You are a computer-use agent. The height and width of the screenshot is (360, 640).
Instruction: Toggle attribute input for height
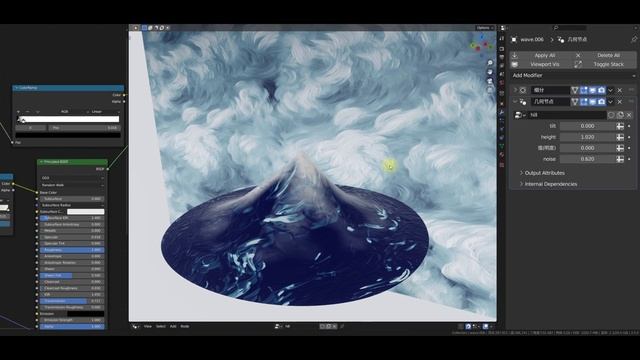pyautogui.click(x=620, y=137)
